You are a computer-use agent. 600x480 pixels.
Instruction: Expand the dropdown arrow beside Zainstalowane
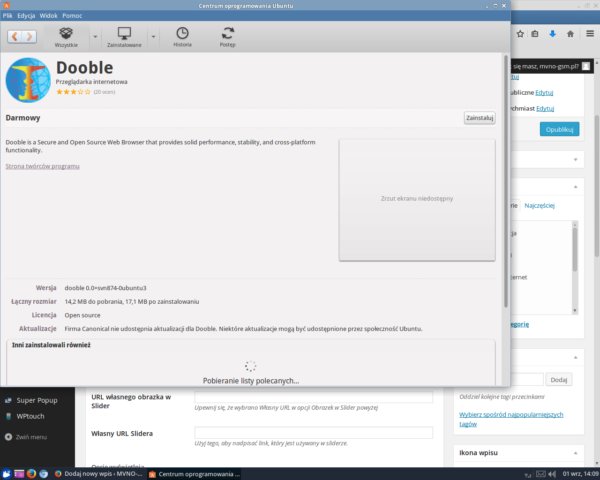coord(153,37)
